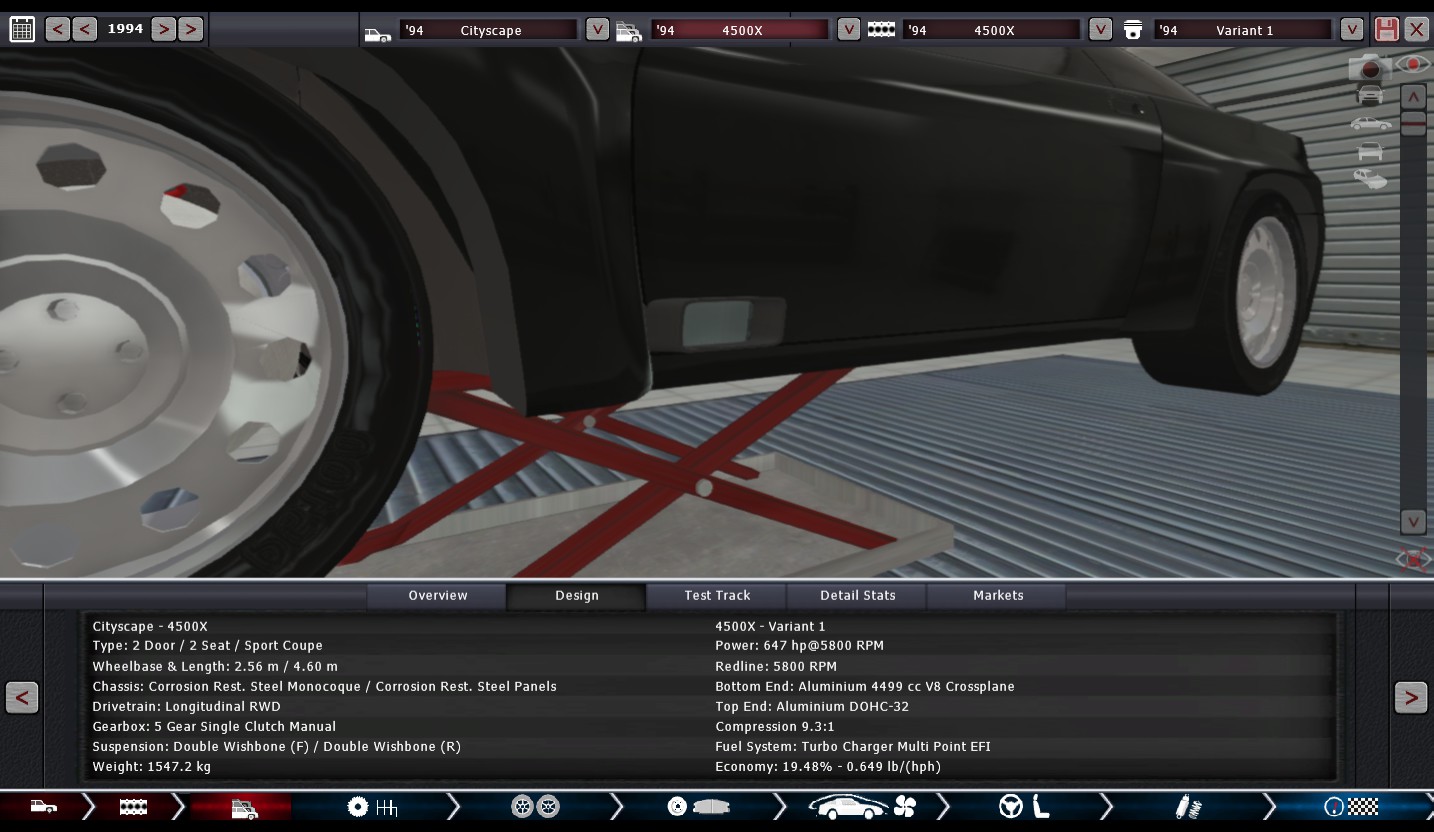1434x832 pixels.
Task: Switch to the front view car icon
Action: point(1370,95)
